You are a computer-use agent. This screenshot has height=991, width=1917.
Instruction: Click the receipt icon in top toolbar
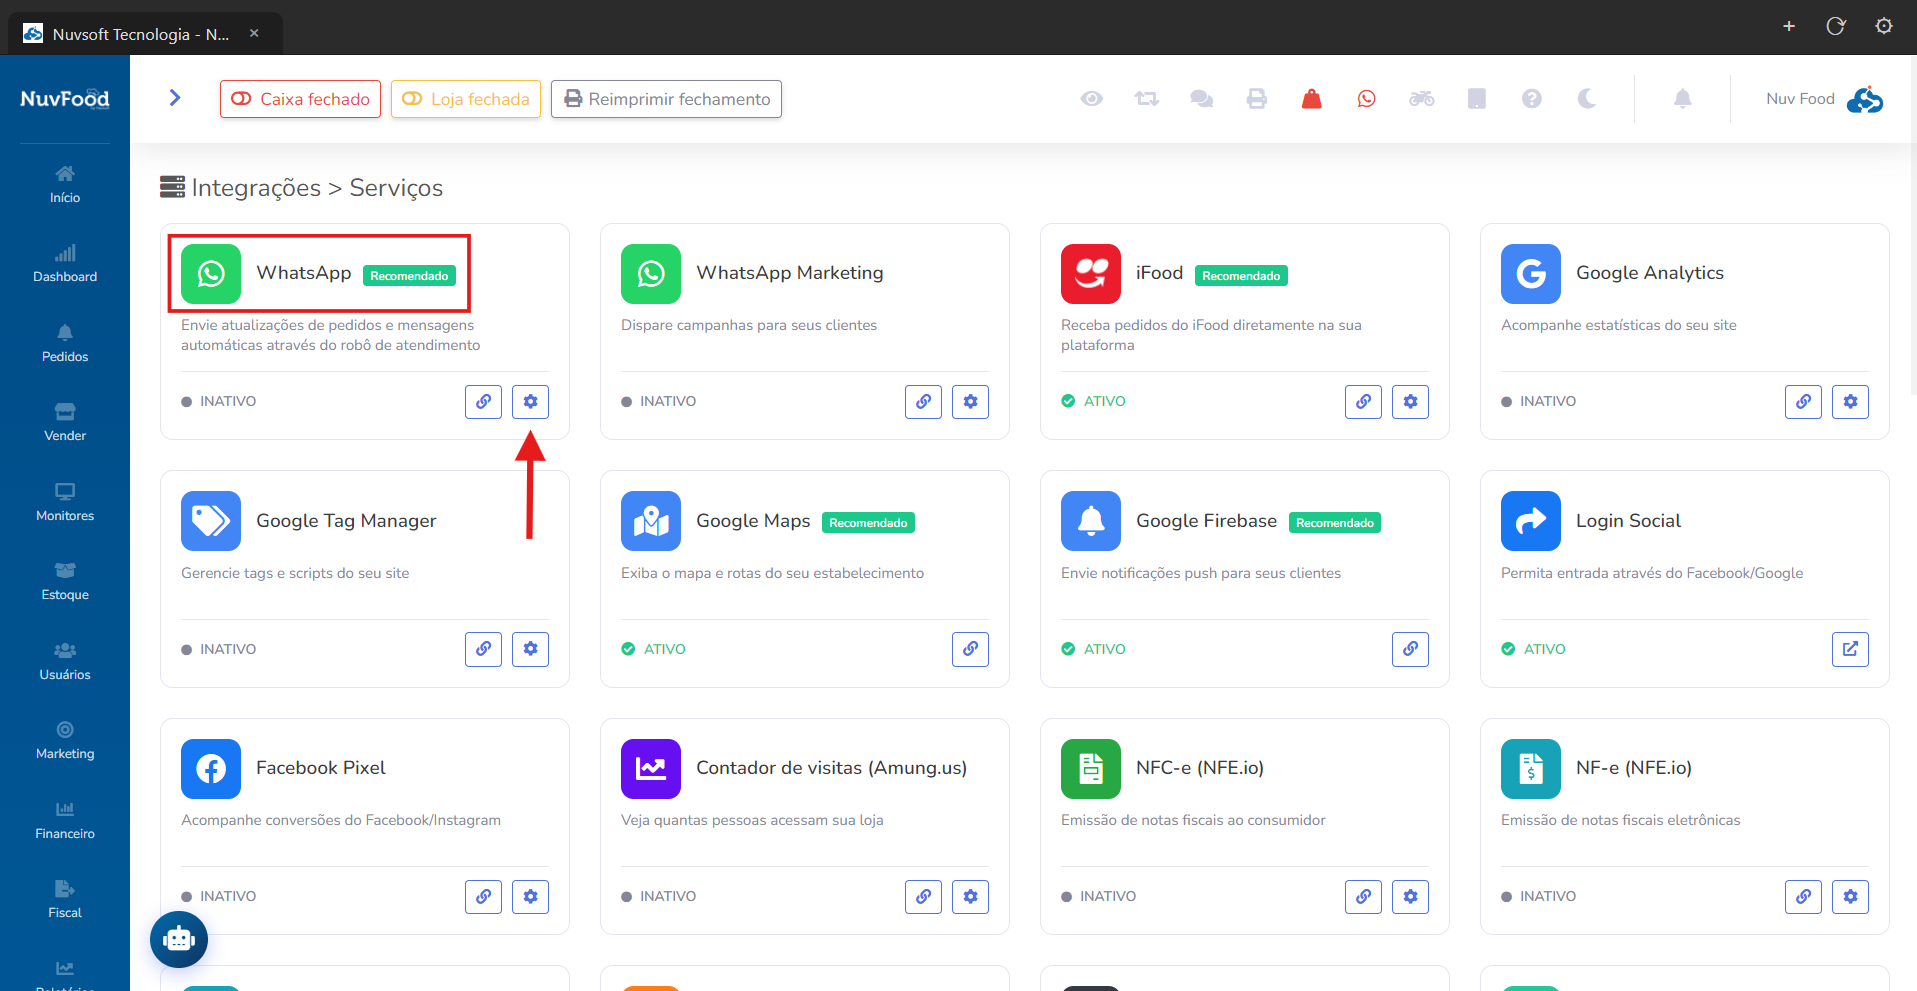(x=1477, y=99)
